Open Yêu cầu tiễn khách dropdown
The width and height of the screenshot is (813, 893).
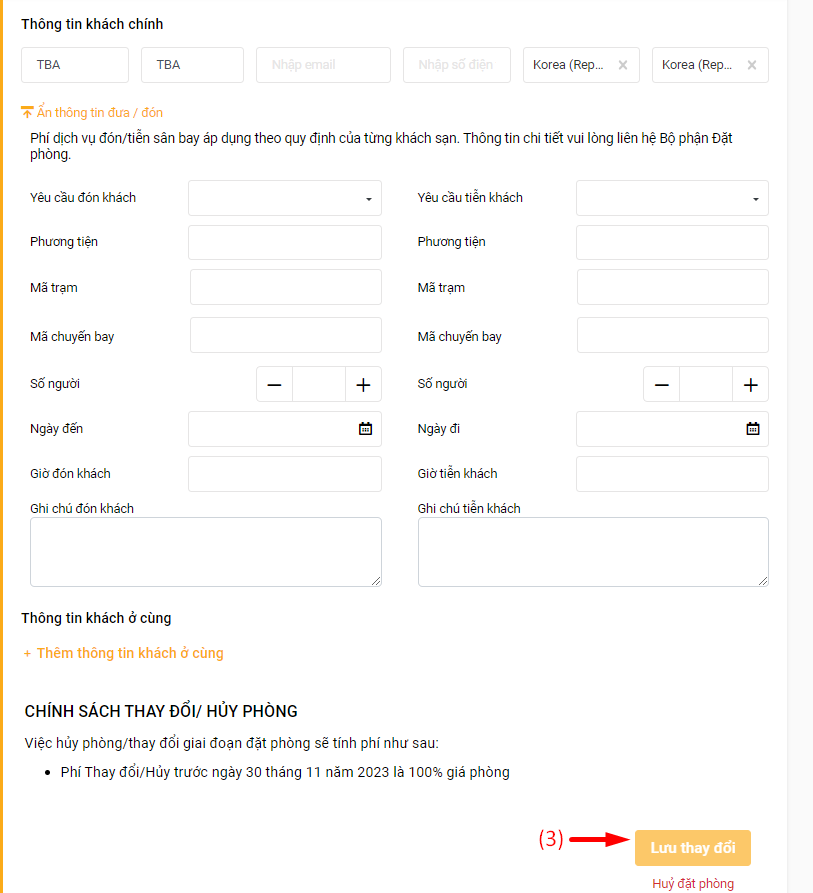672,198
